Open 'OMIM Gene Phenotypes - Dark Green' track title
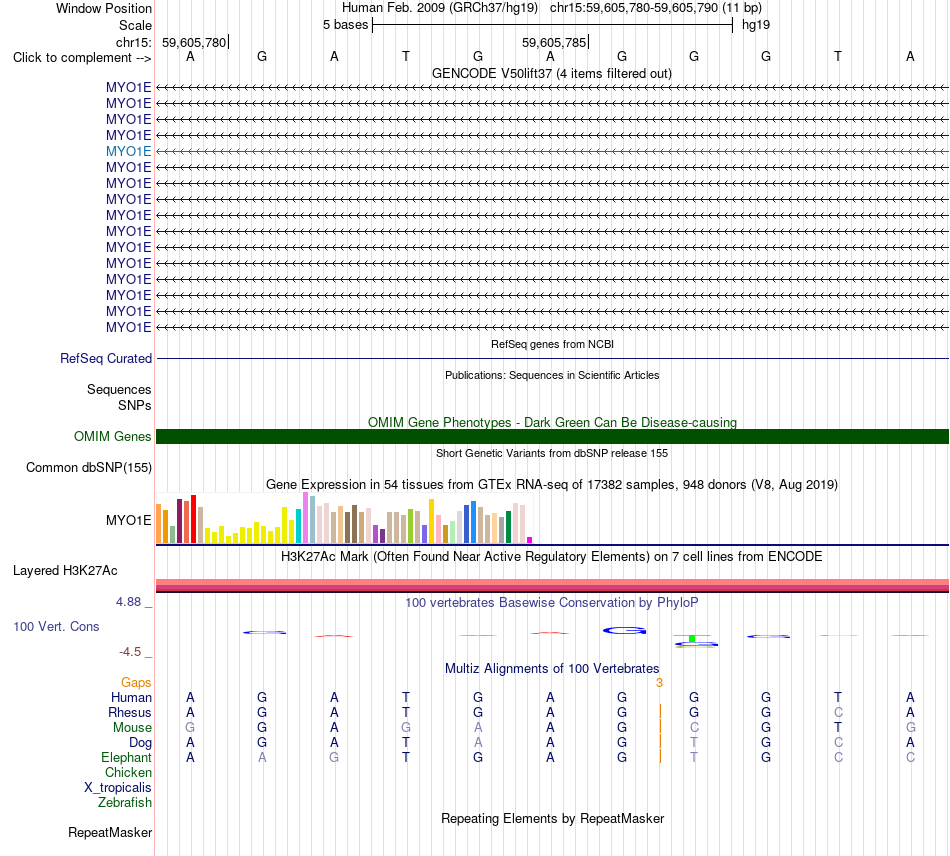 pyautogui.click(x=552, y=422)
